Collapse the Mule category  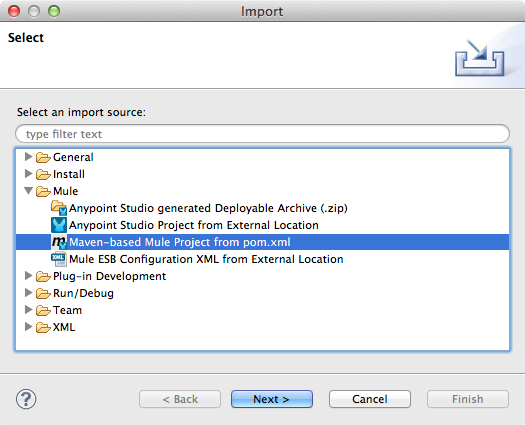pyautogui.click(x=28, y=191)
